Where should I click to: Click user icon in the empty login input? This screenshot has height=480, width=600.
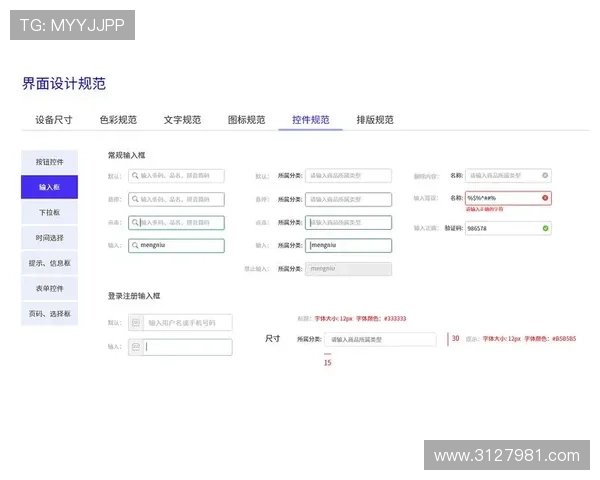136,347
